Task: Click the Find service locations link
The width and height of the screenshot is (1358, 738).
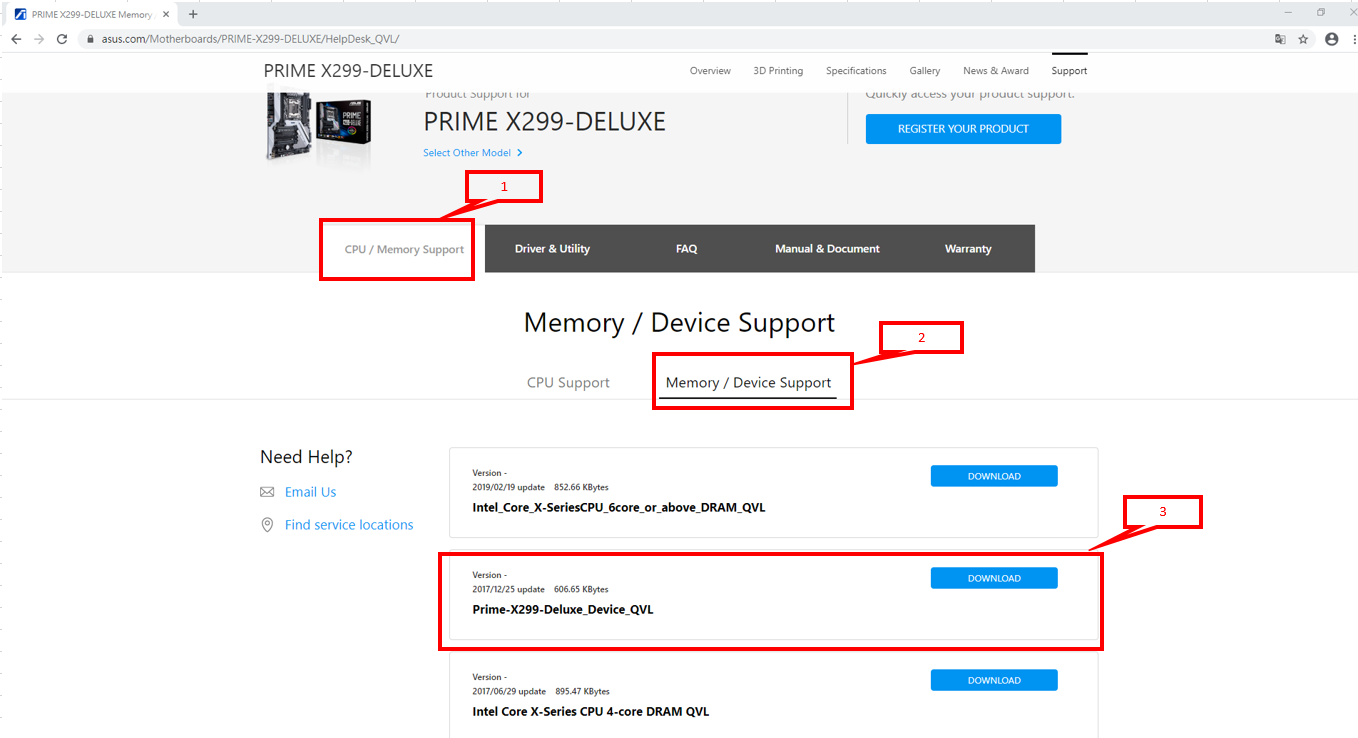Action: coord(349,525)
